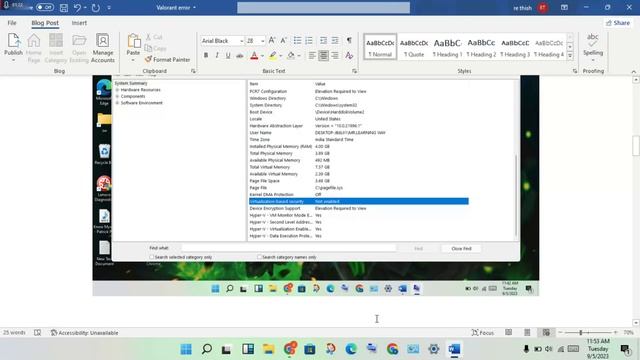The width and height of the screenshot is (640, 360).
Task: Apply bold formatting
Action: (206, 55)
